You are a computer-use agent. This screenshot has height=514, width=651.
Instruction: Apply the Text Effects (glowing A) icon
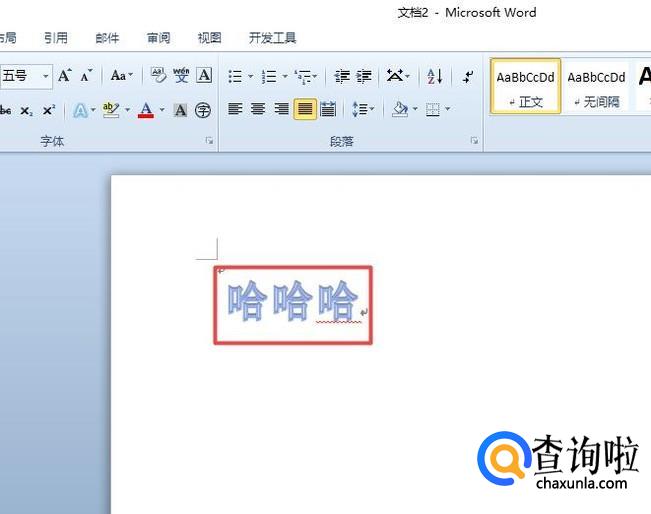(80, 111)
